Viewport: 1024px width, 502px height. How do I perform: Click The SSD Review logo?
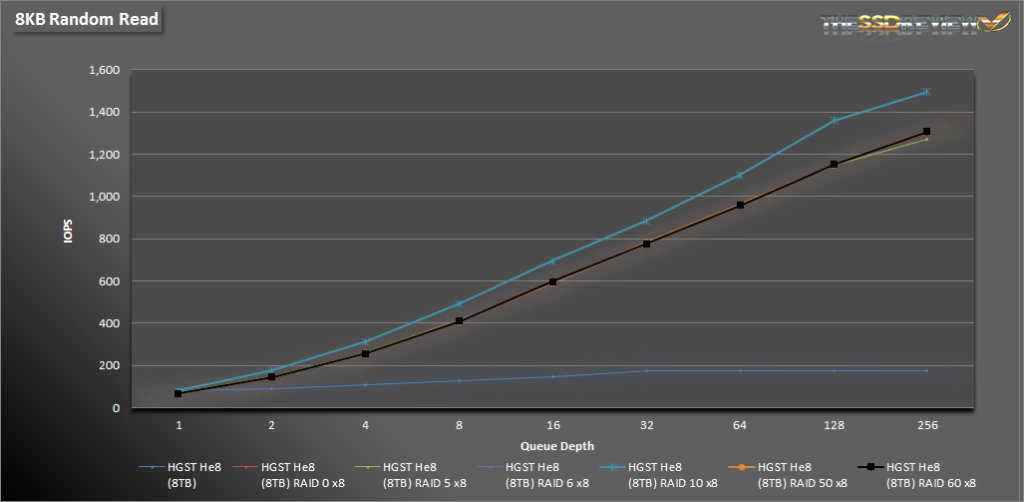click(915, 25)
